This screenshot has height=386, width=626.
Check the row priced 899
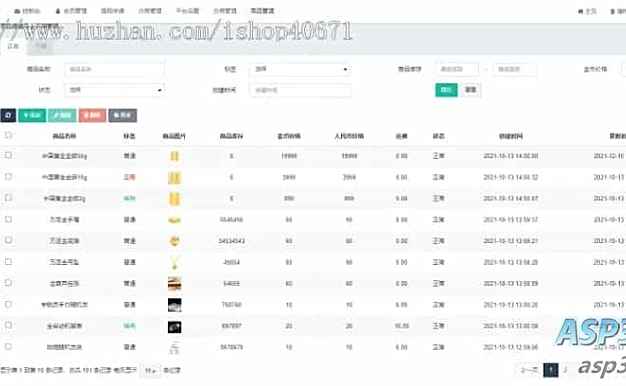coord(8,198)
